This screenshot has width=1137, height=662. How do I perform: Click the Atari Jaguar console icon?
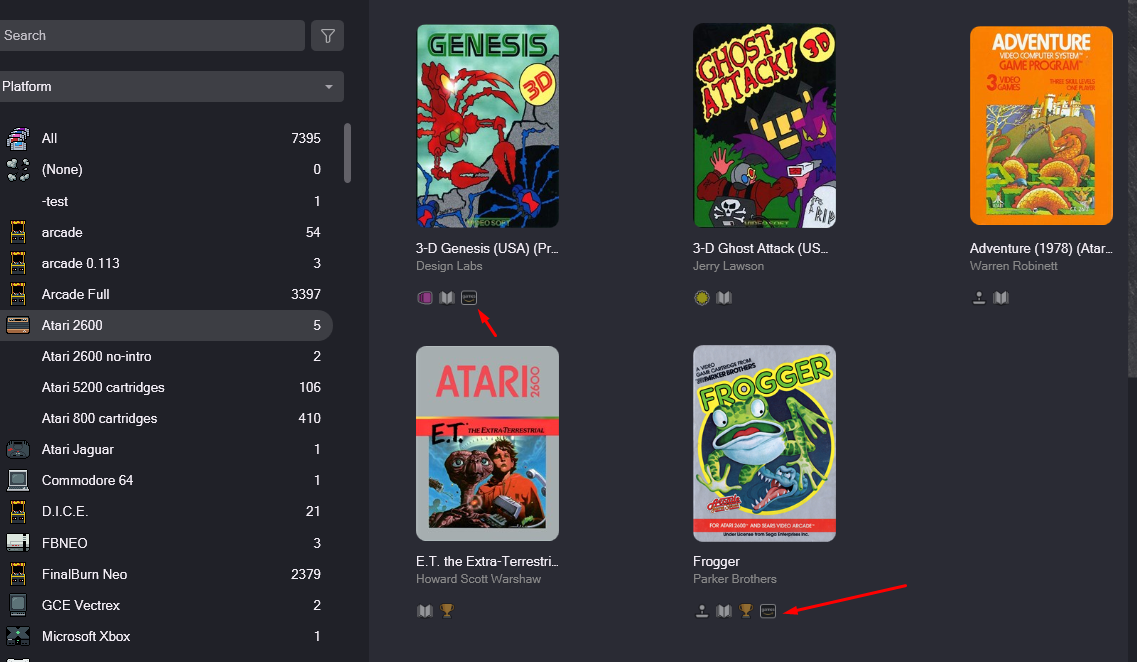pos(18,450)
